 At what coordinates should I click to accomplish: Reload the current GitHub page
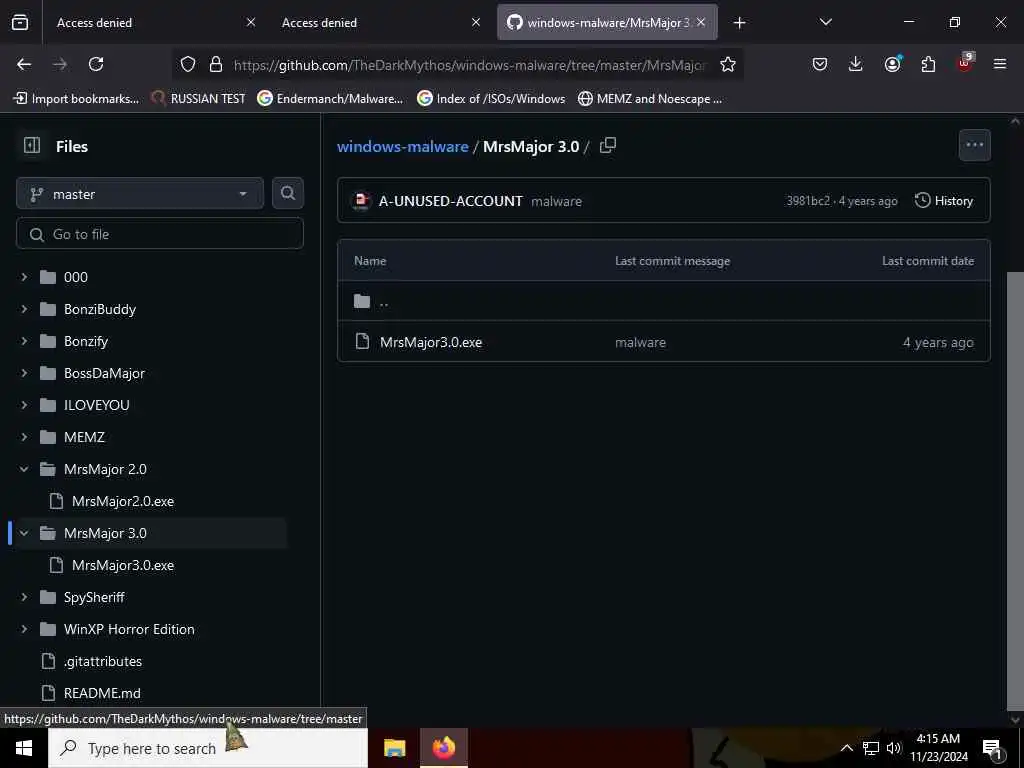(96, 64)
